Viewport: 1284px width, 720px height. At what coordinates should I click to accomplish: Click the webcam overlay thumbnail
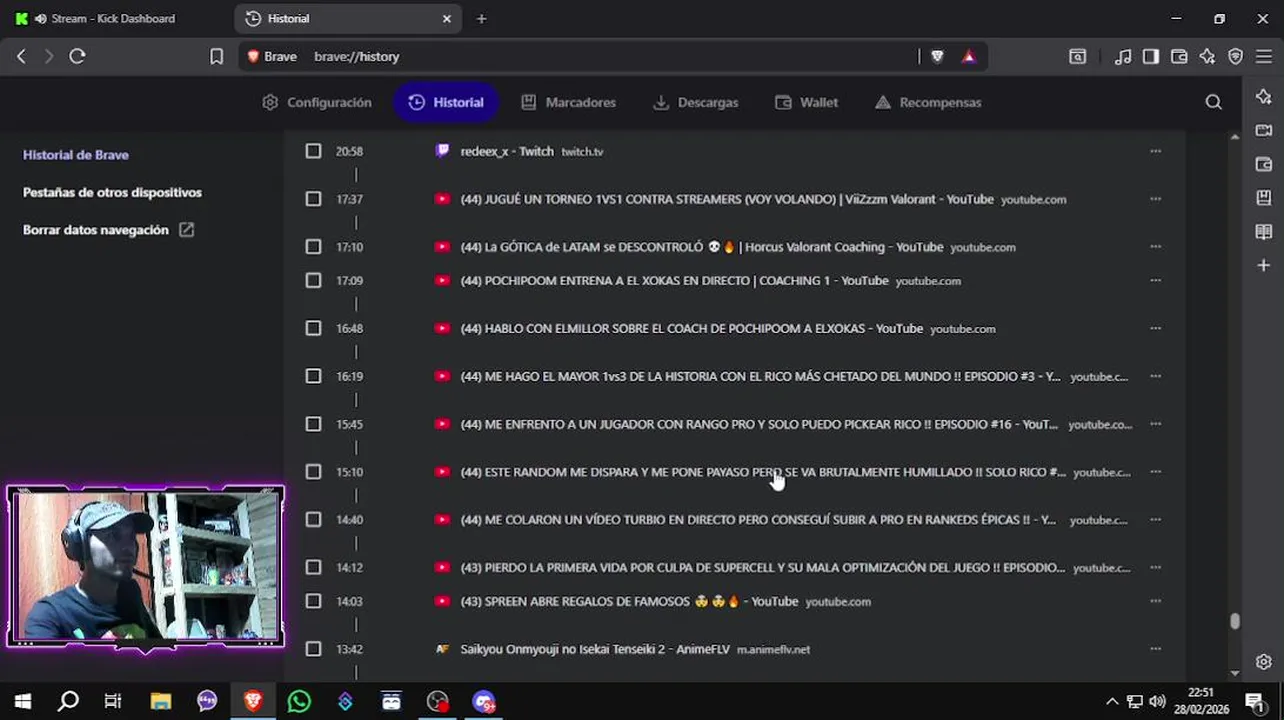pyautogui.click(x=145, y=566)
